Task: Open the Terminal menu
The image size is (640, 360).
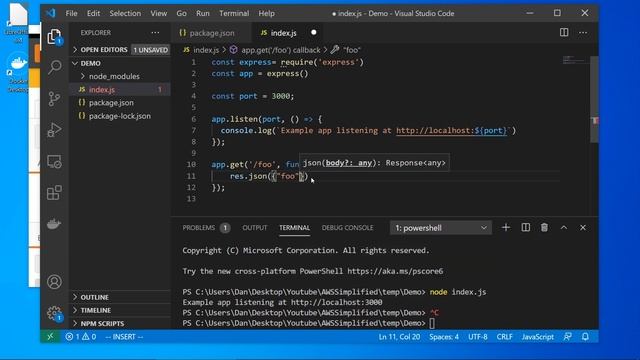Action: (234, 13)
